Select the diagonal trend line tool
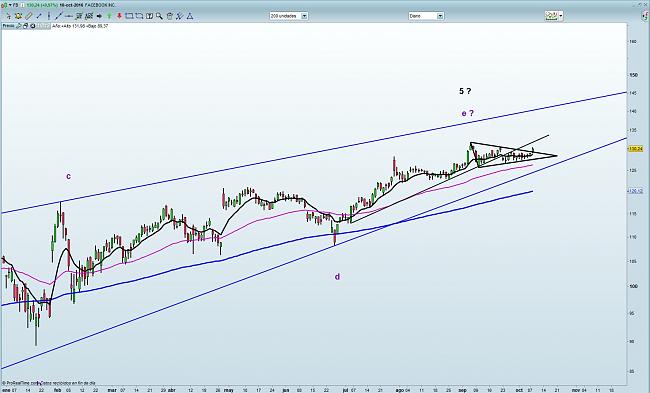The height and width of the screenshot is (393, 650). pos(59,16)
